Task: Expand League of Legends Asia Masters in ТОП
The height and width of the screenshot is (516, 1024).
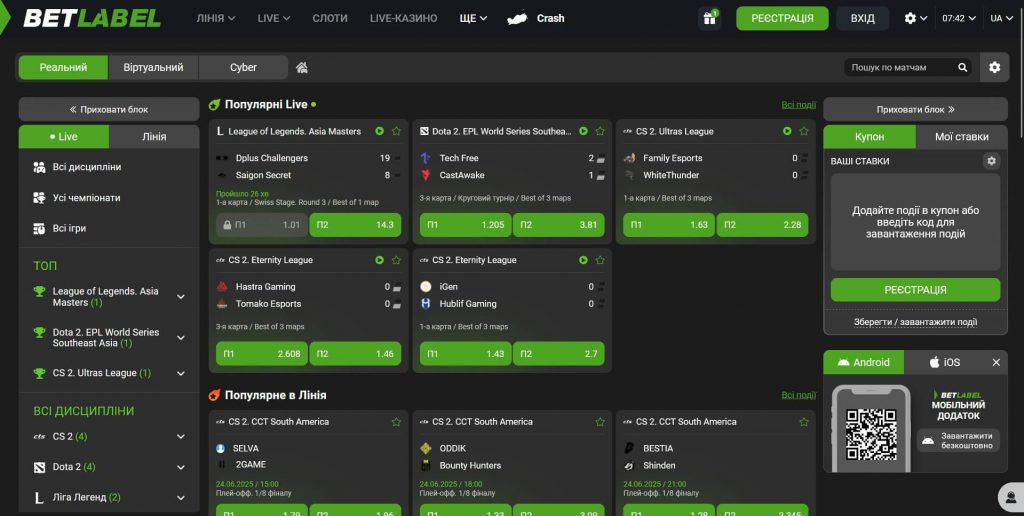Action: 181,297
